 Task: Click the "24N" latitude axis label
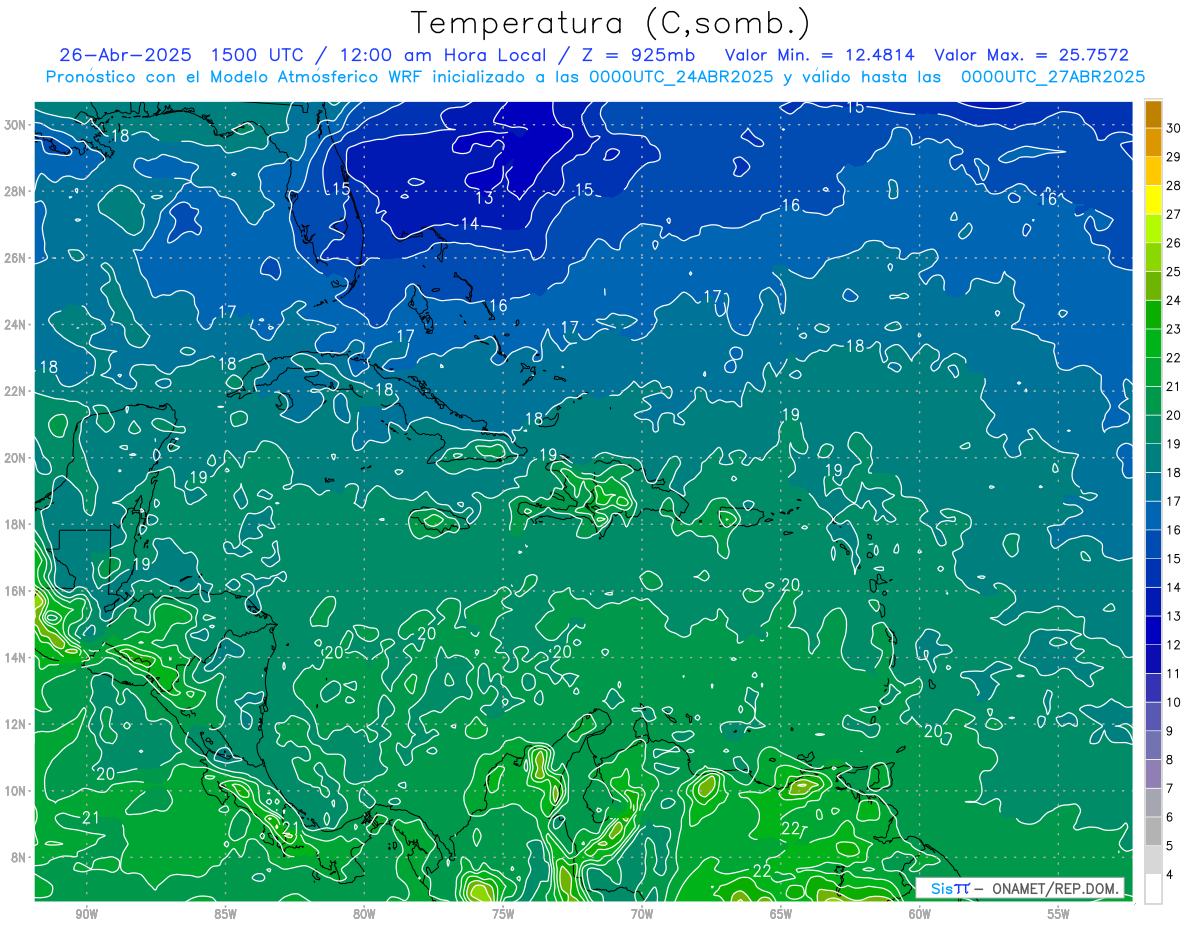click(15, 325)
